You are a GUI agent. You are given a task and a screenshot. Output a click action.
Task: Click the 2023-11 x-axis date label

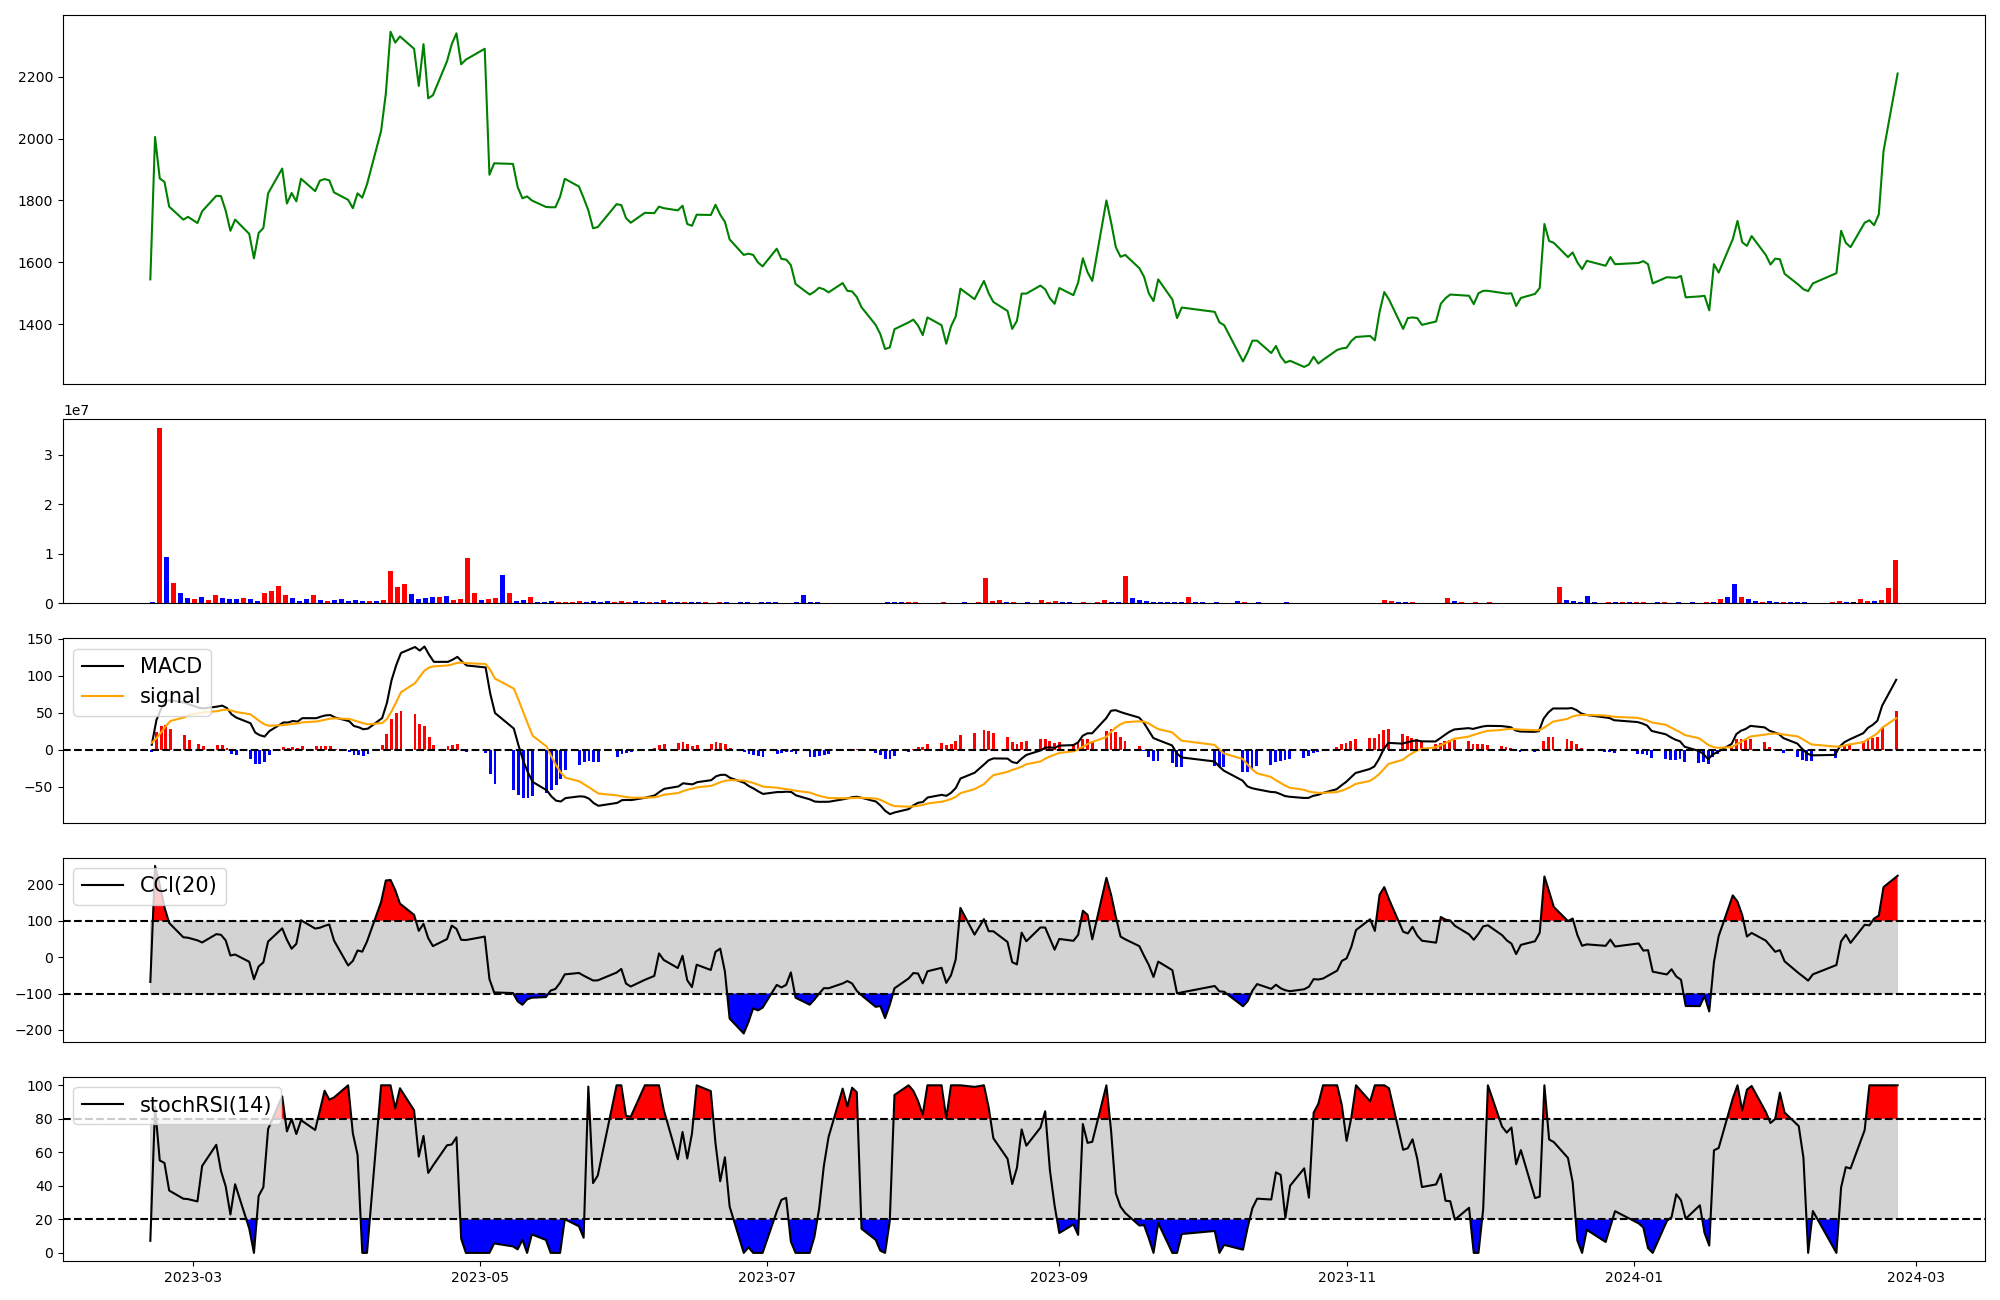(x=1347, y=1277)
